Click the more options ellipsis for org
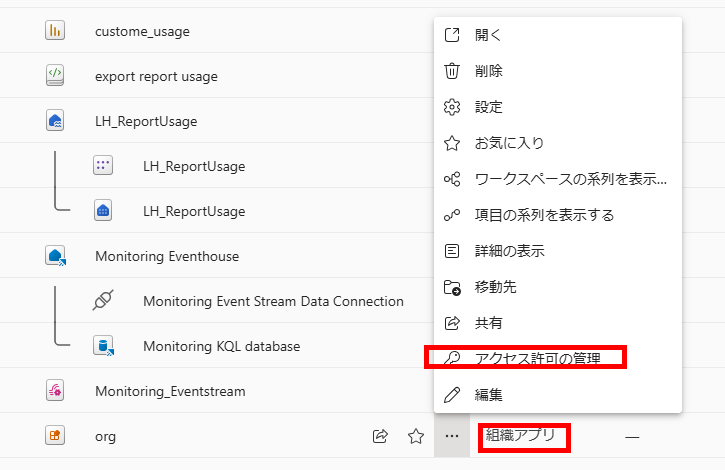Screen dimensions: 725x470 click(x=452, y=436)
